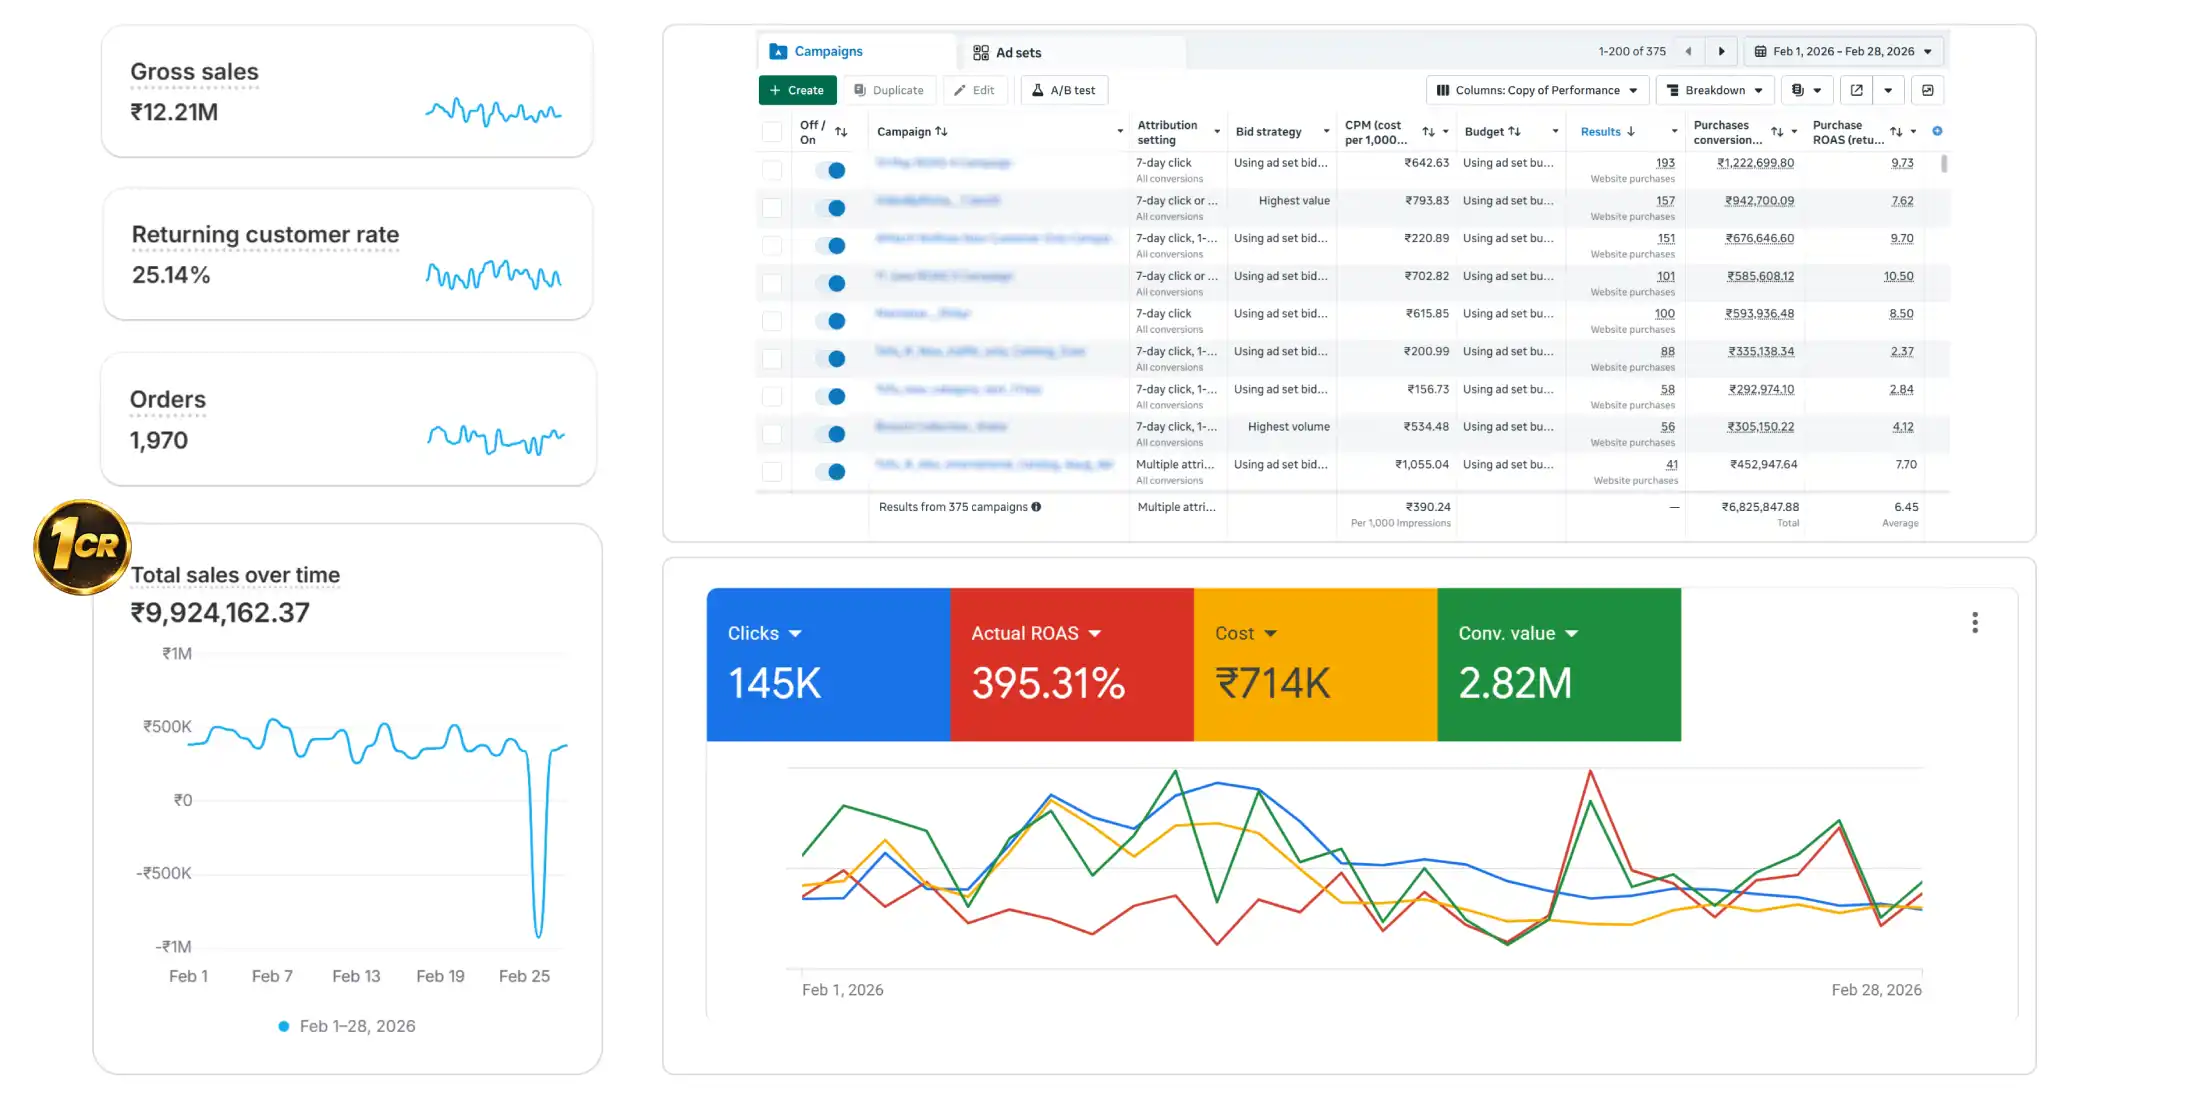Image resolution: width=2200 pixels, height=1100 pixels.
Task: Click the info icon beside Results from 375 campaigns
Action: click(x=1036, y=507)
